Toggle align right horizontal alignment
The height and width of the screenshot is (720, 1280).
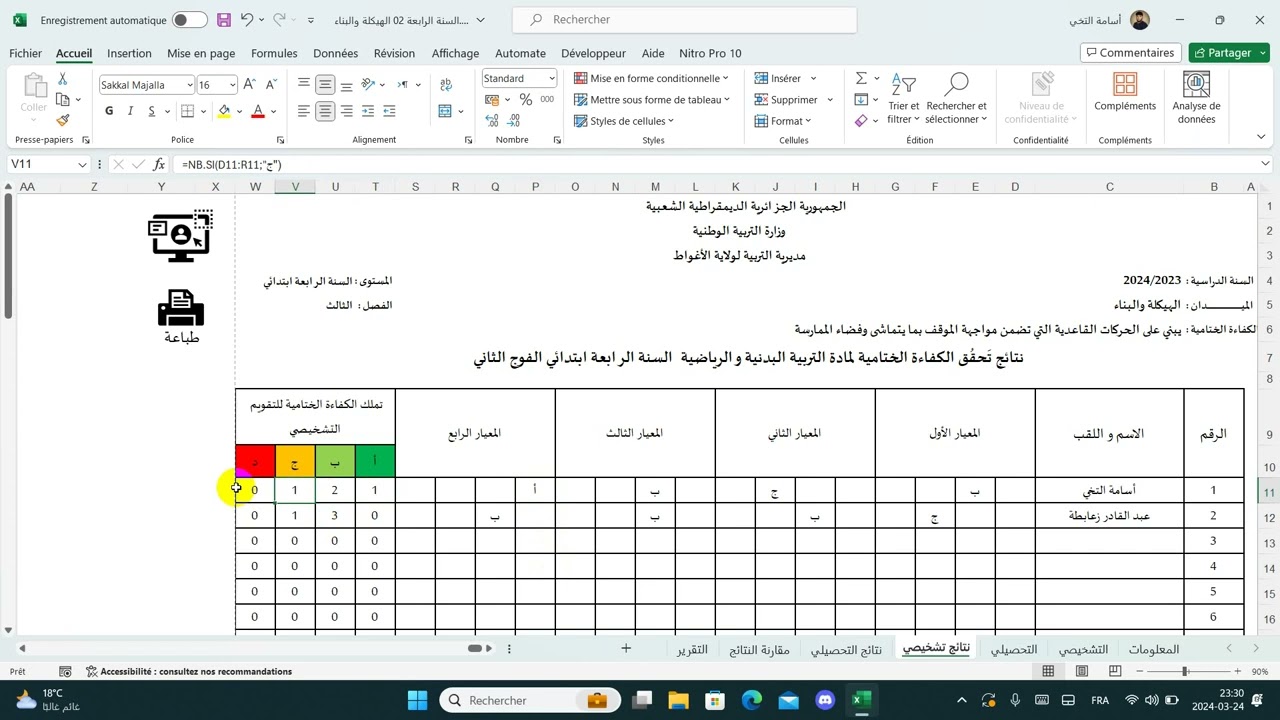(346, 111)
